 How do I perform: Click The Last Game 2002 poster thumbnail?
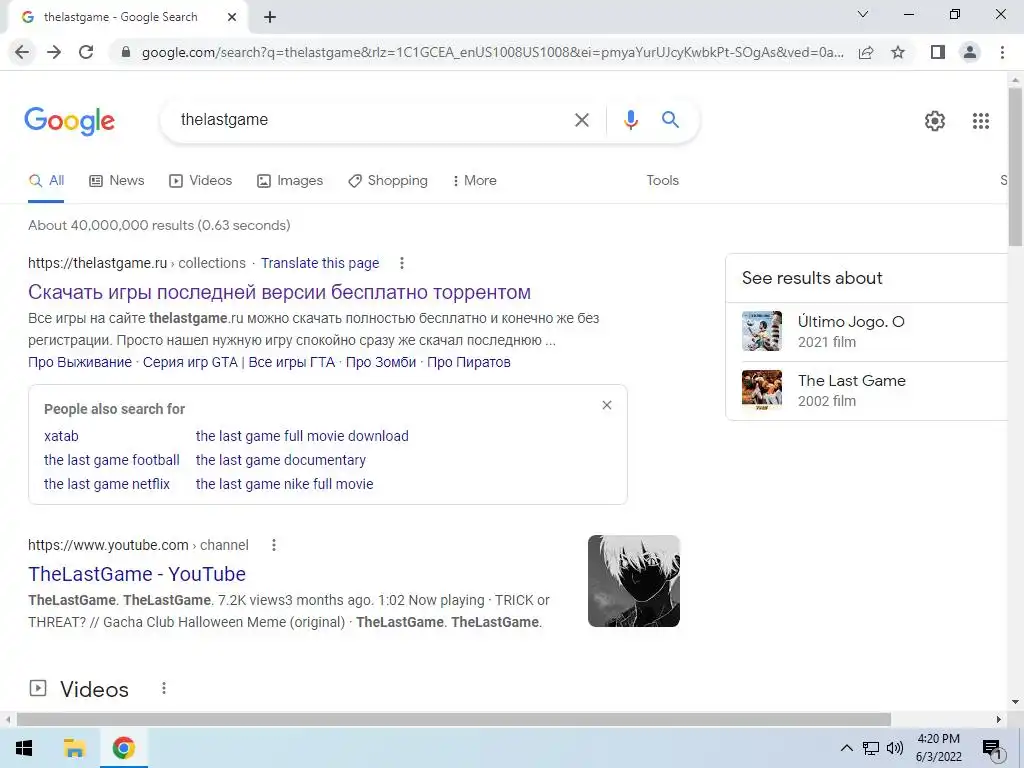[x=761, y=390]
